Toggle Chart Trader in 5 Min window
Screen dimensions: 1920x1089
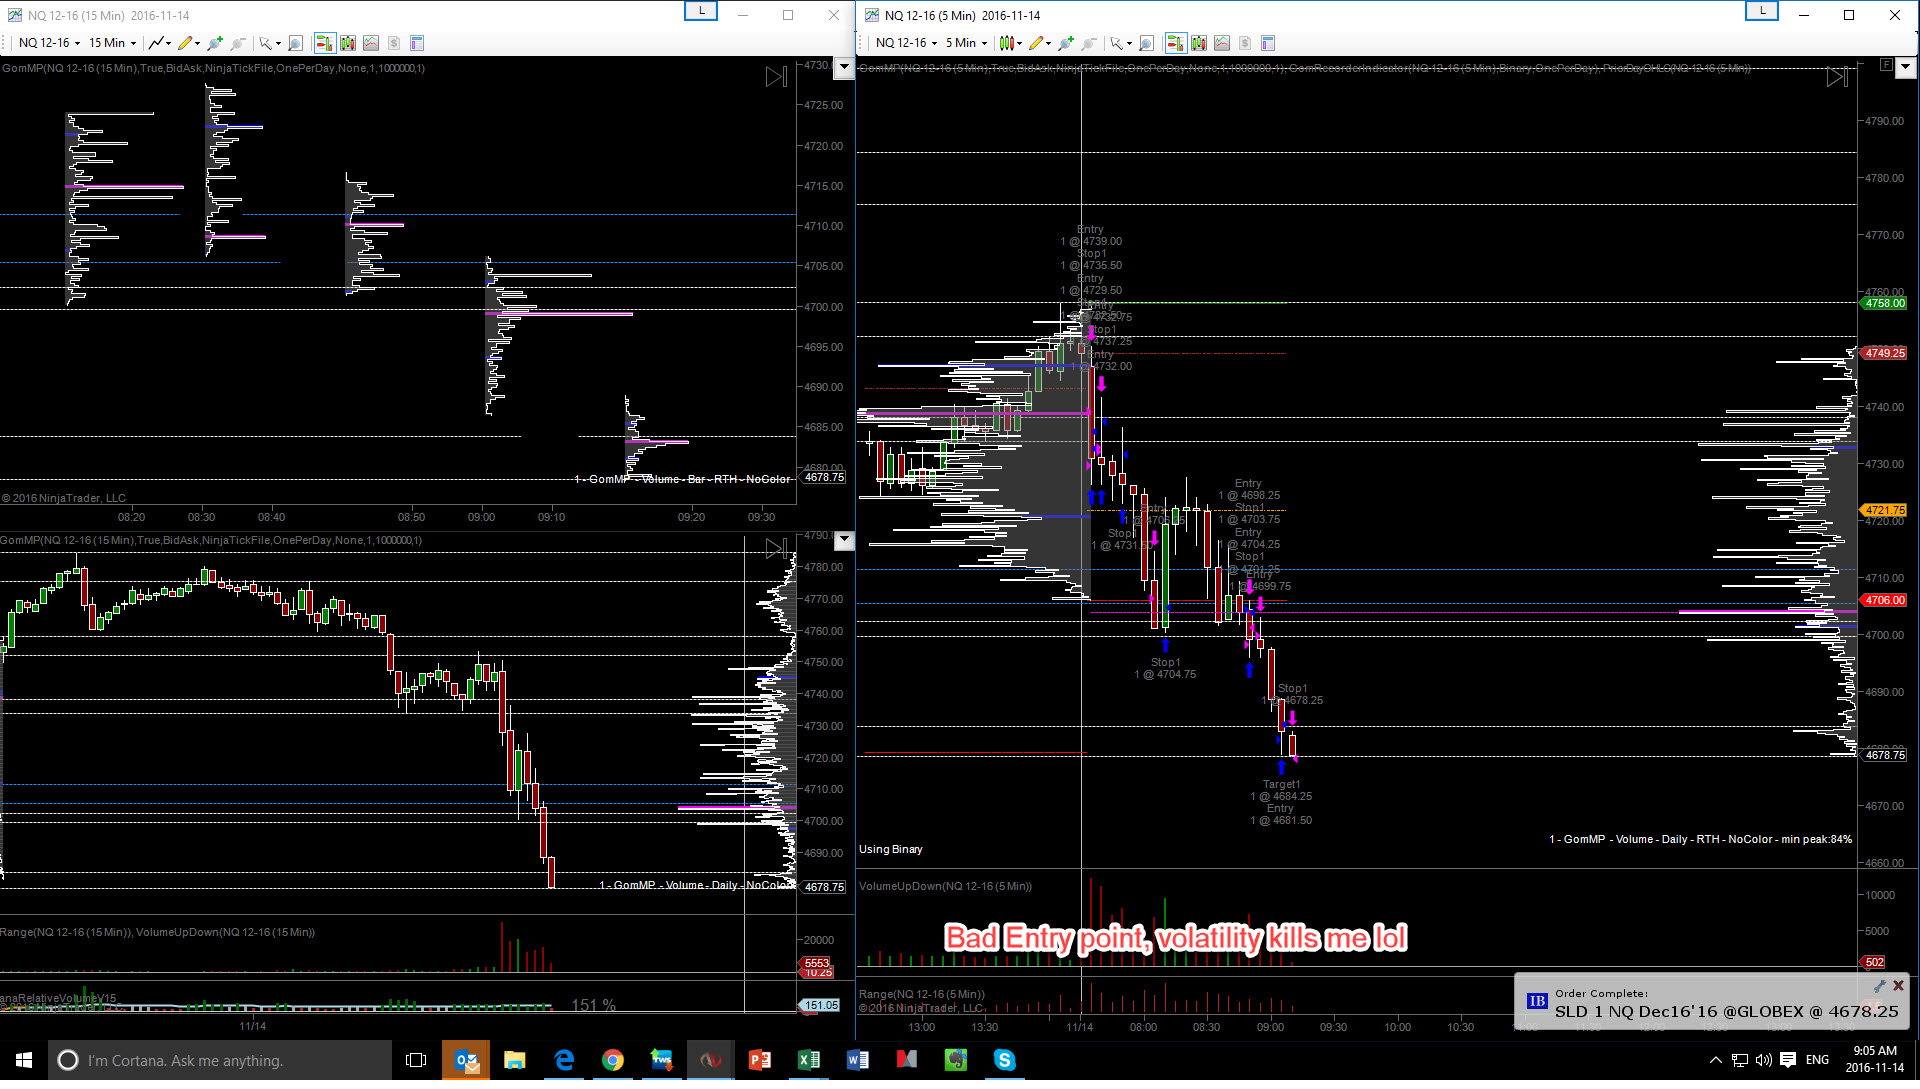1175,43
